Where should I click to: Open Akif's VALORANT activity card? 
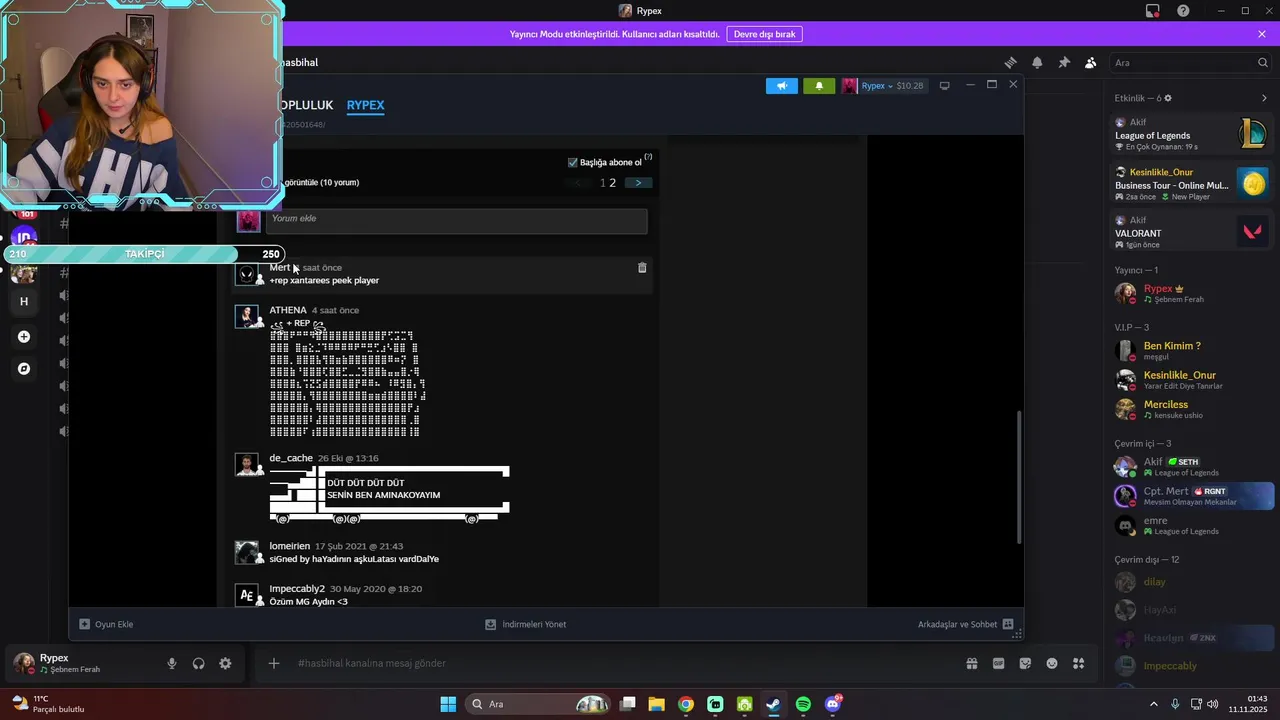[1191, 232]
